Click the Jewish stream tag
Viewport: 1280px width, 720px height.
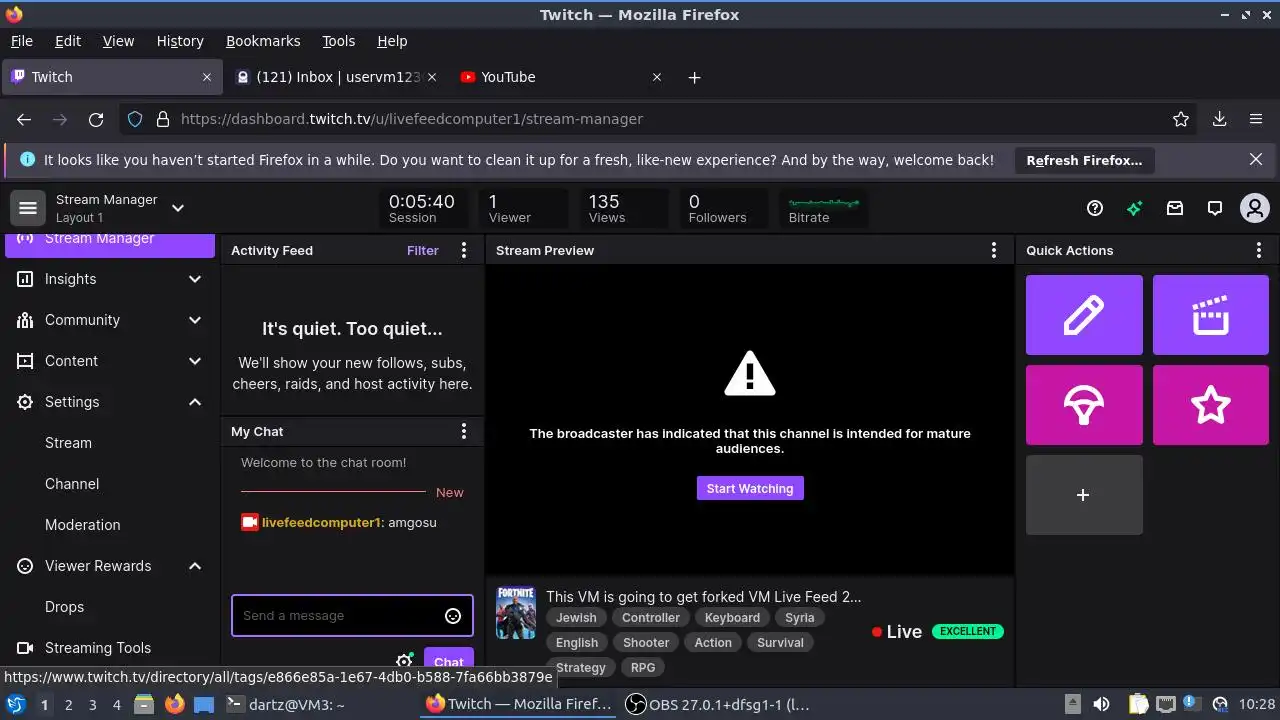[x=576, y=618]
